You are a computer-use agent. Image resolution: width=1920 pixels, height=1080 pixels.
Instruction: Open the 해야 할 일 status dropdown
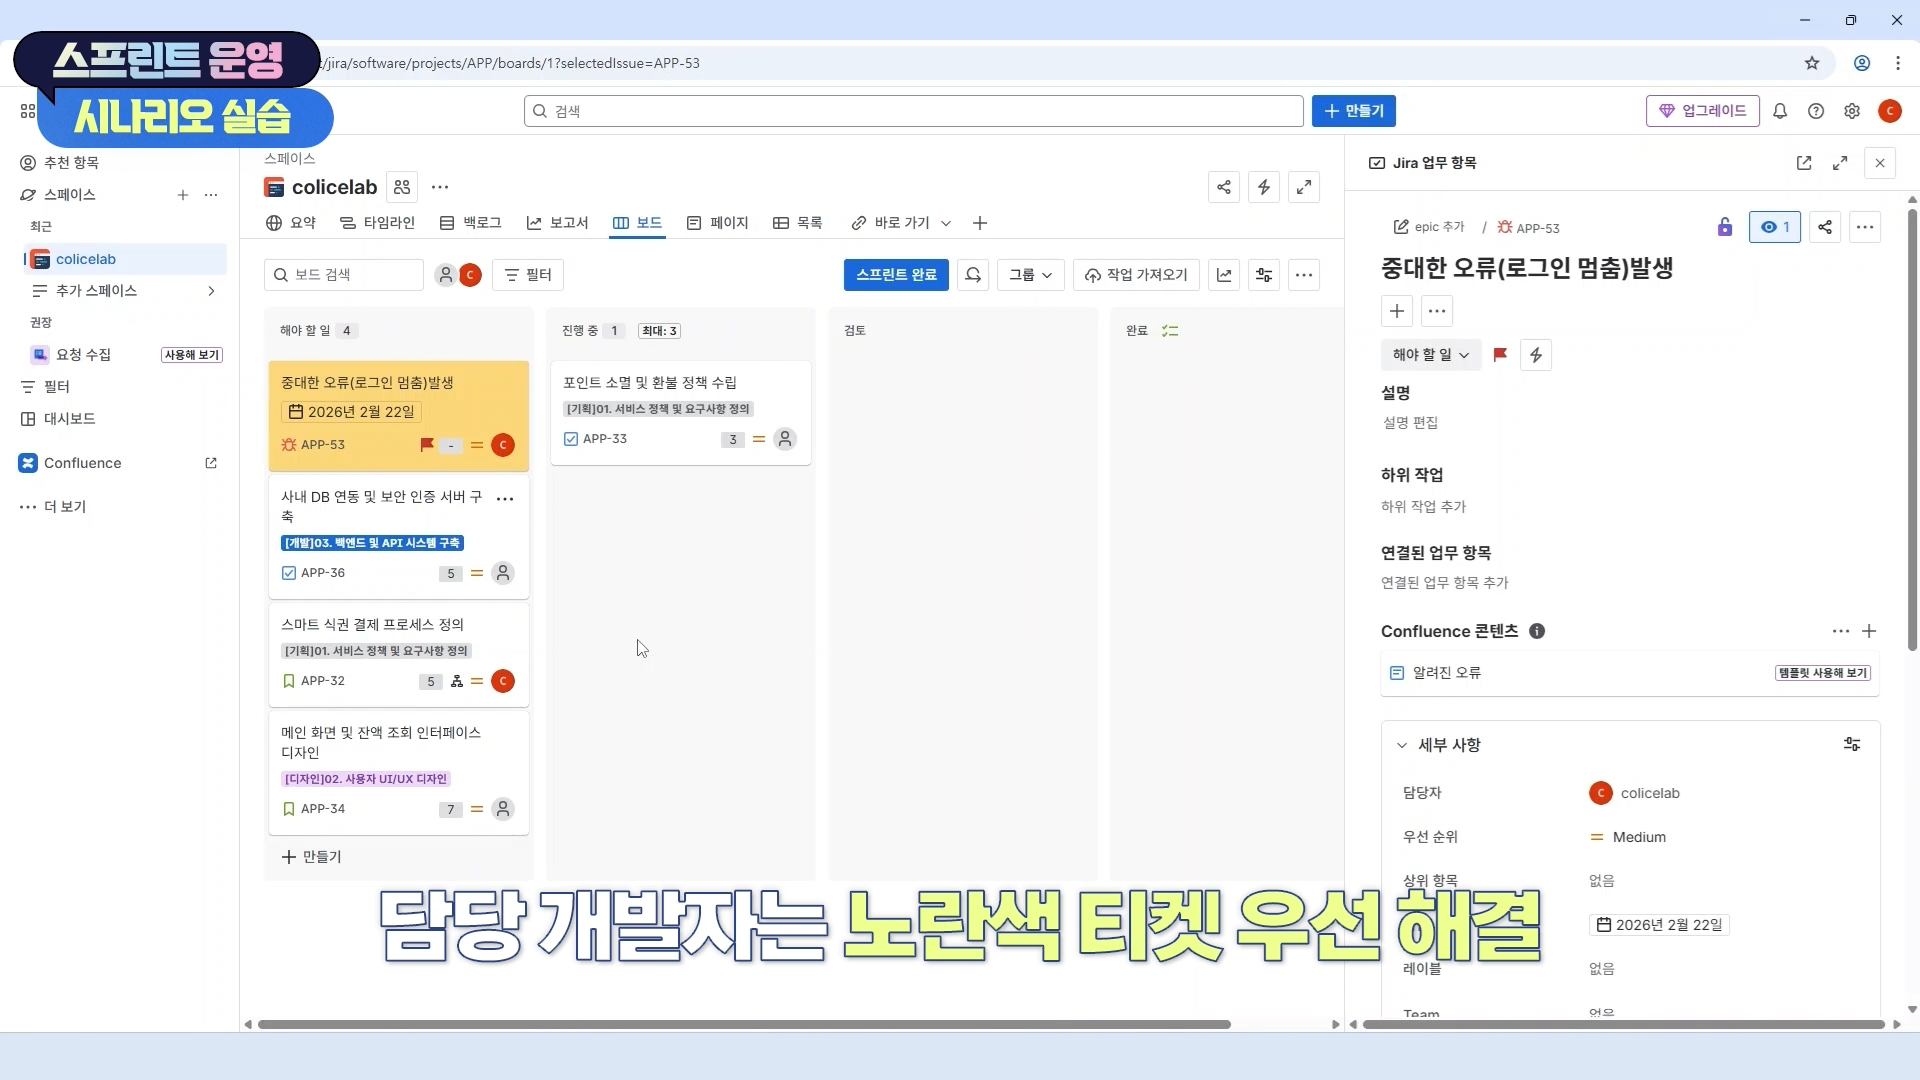pos(1430,355)
